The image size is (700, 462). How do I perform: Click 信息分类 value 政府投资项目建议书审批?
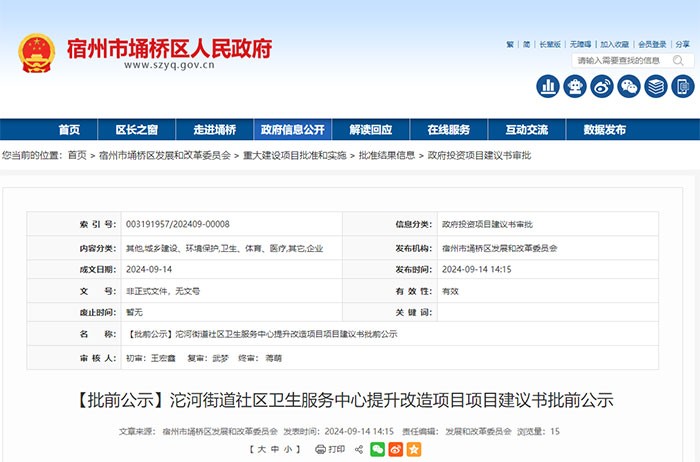coord(487,224)
